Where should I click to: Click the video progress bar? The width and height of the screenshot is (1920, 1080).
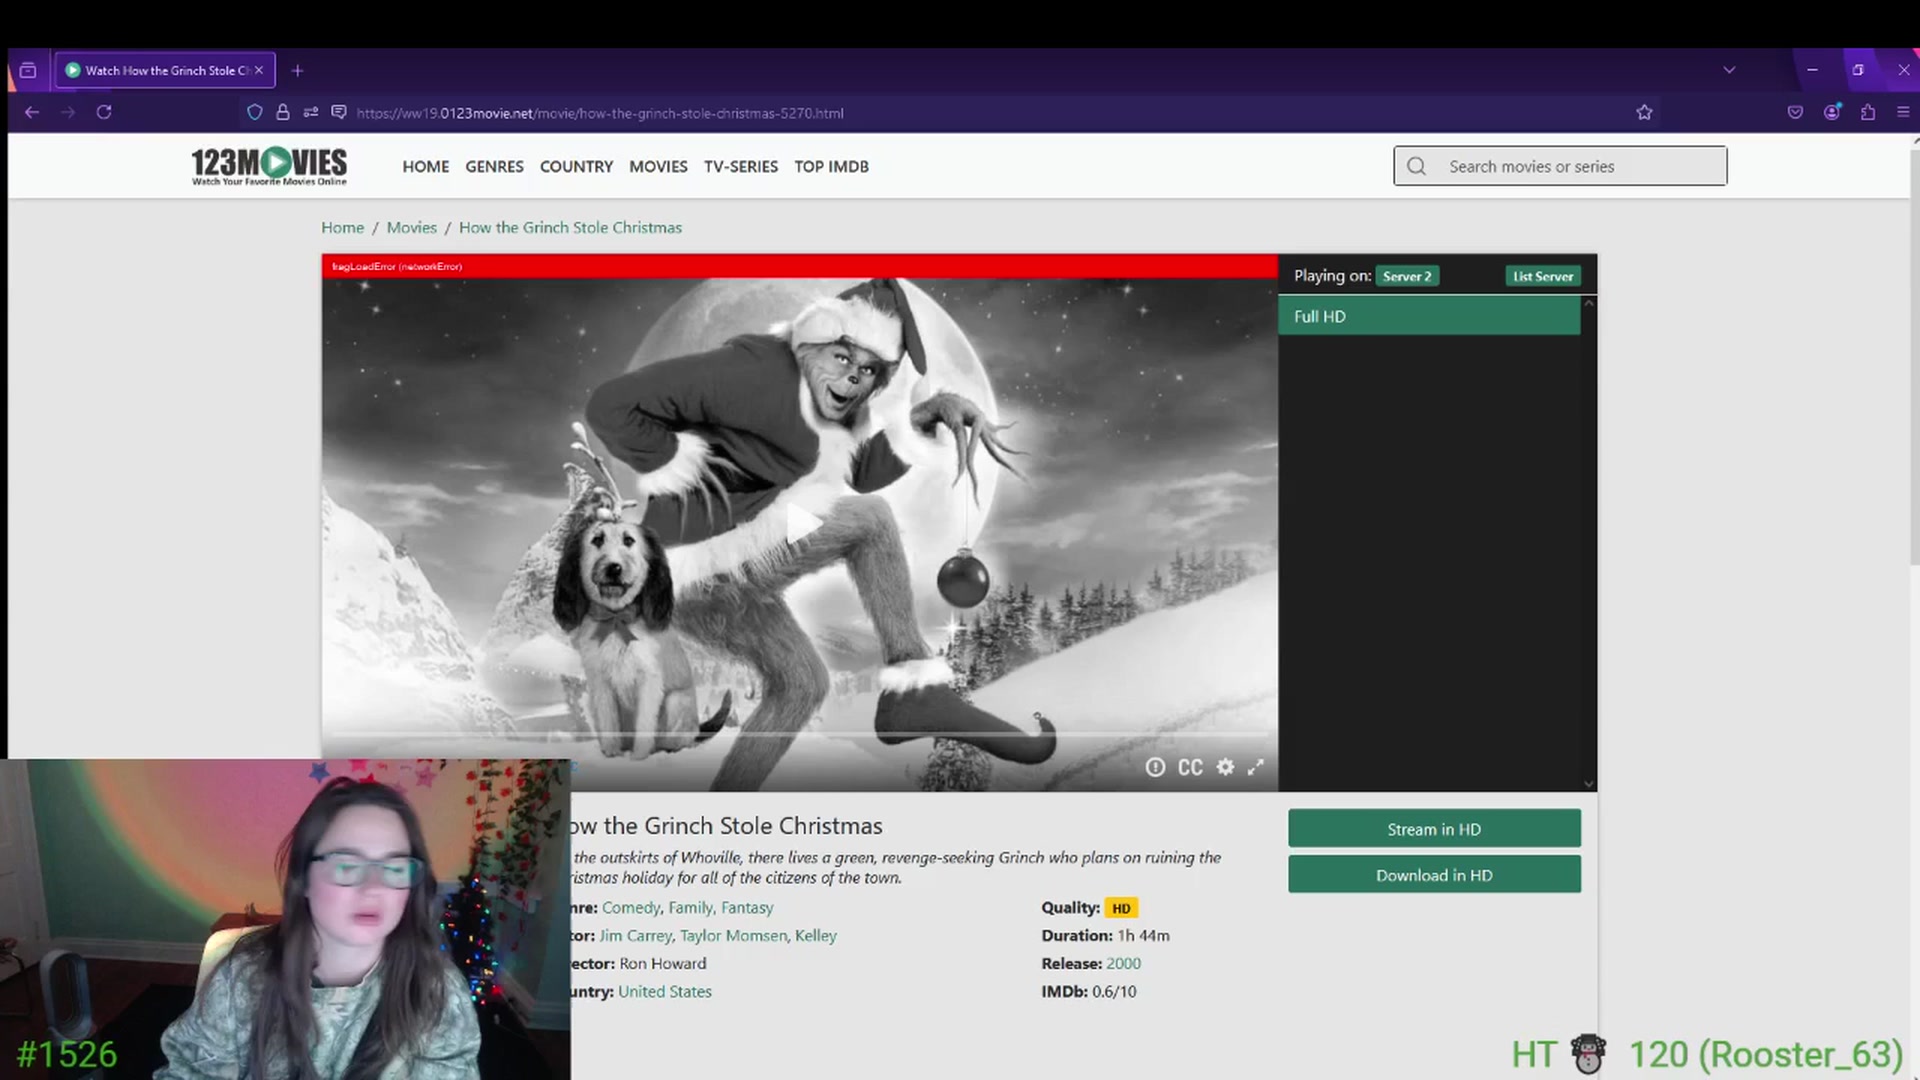800,735
